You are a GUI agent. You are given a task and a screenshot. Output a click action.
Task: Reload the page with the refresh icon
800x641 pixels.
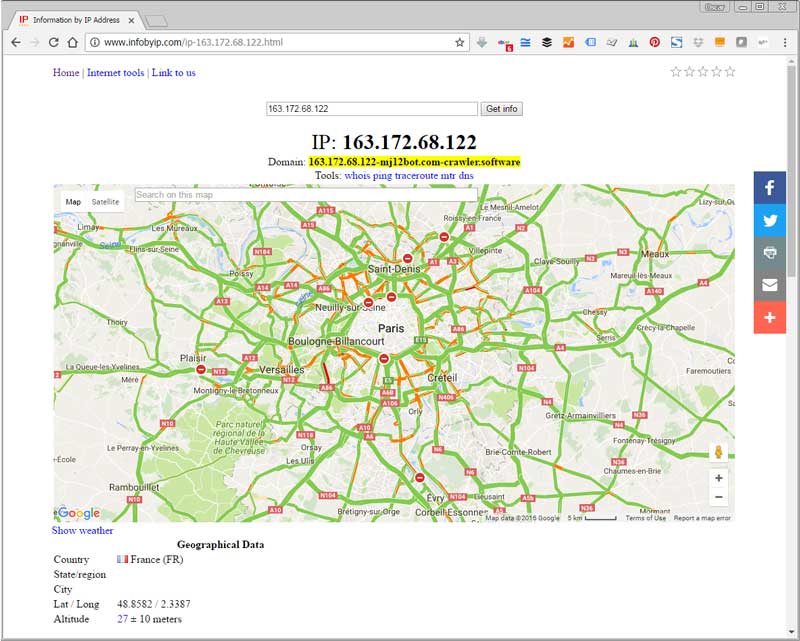pos(54,42)
